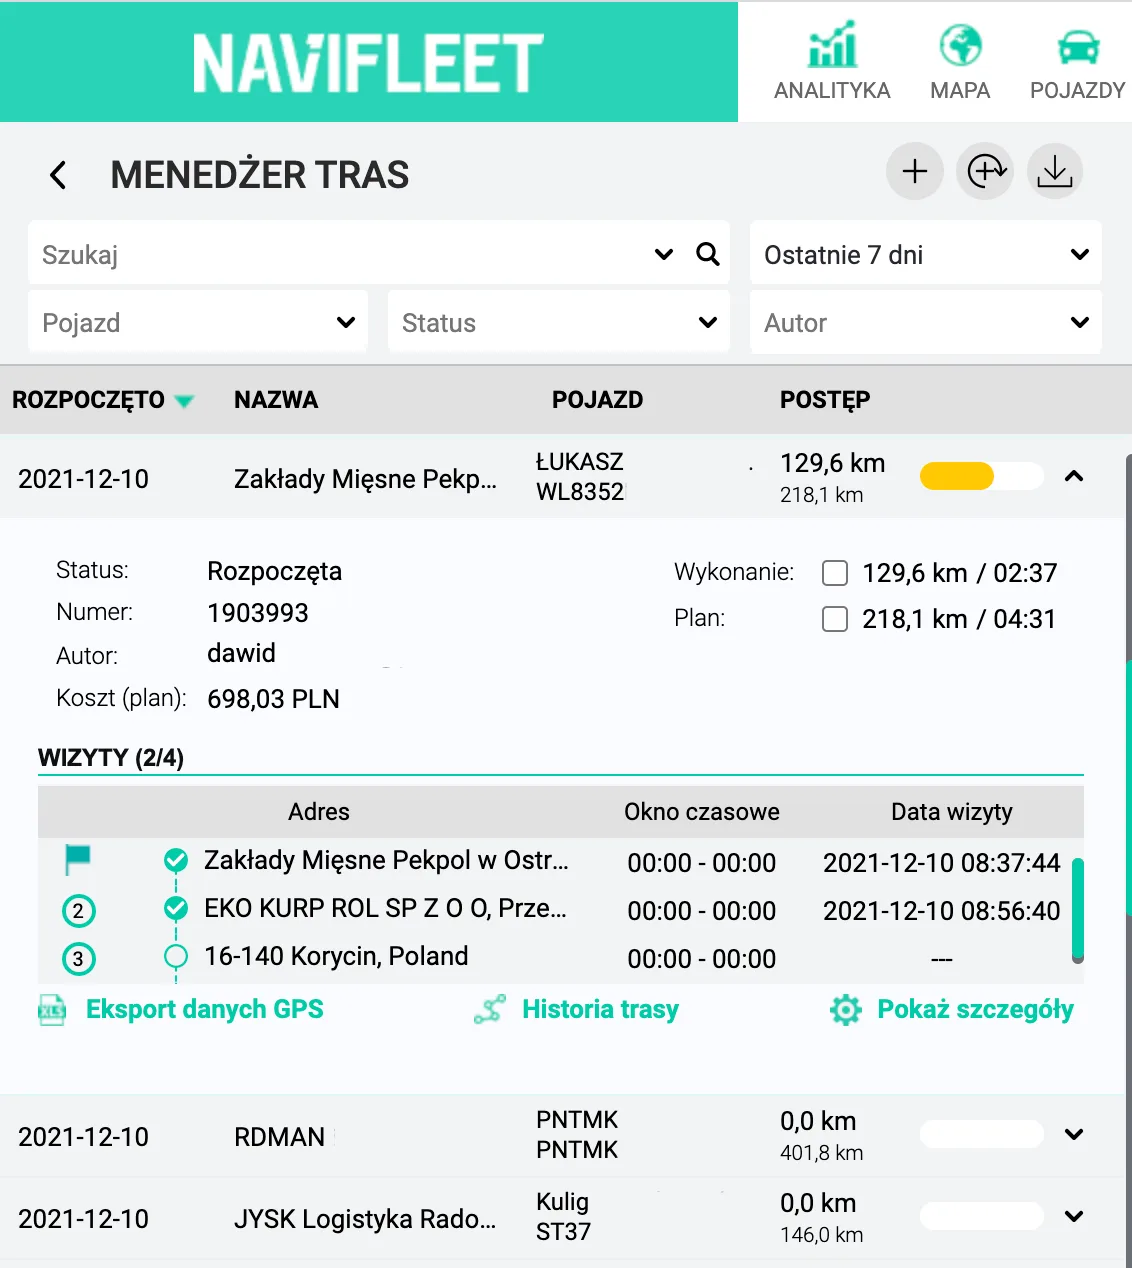Expand the RDMAN route row
The image size is (1132, 1268).
click(x=1074, y=1134)
